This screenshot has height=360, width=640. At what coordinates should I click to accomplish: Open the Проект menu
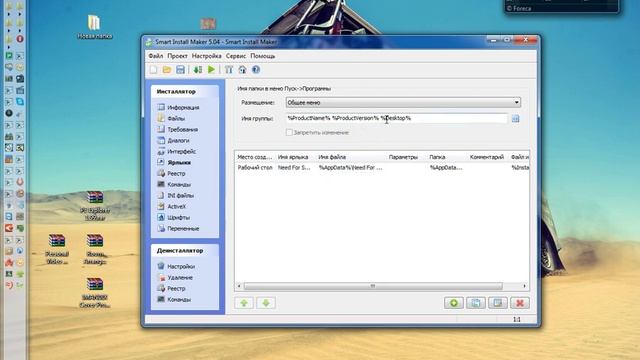tap(177, 56)
